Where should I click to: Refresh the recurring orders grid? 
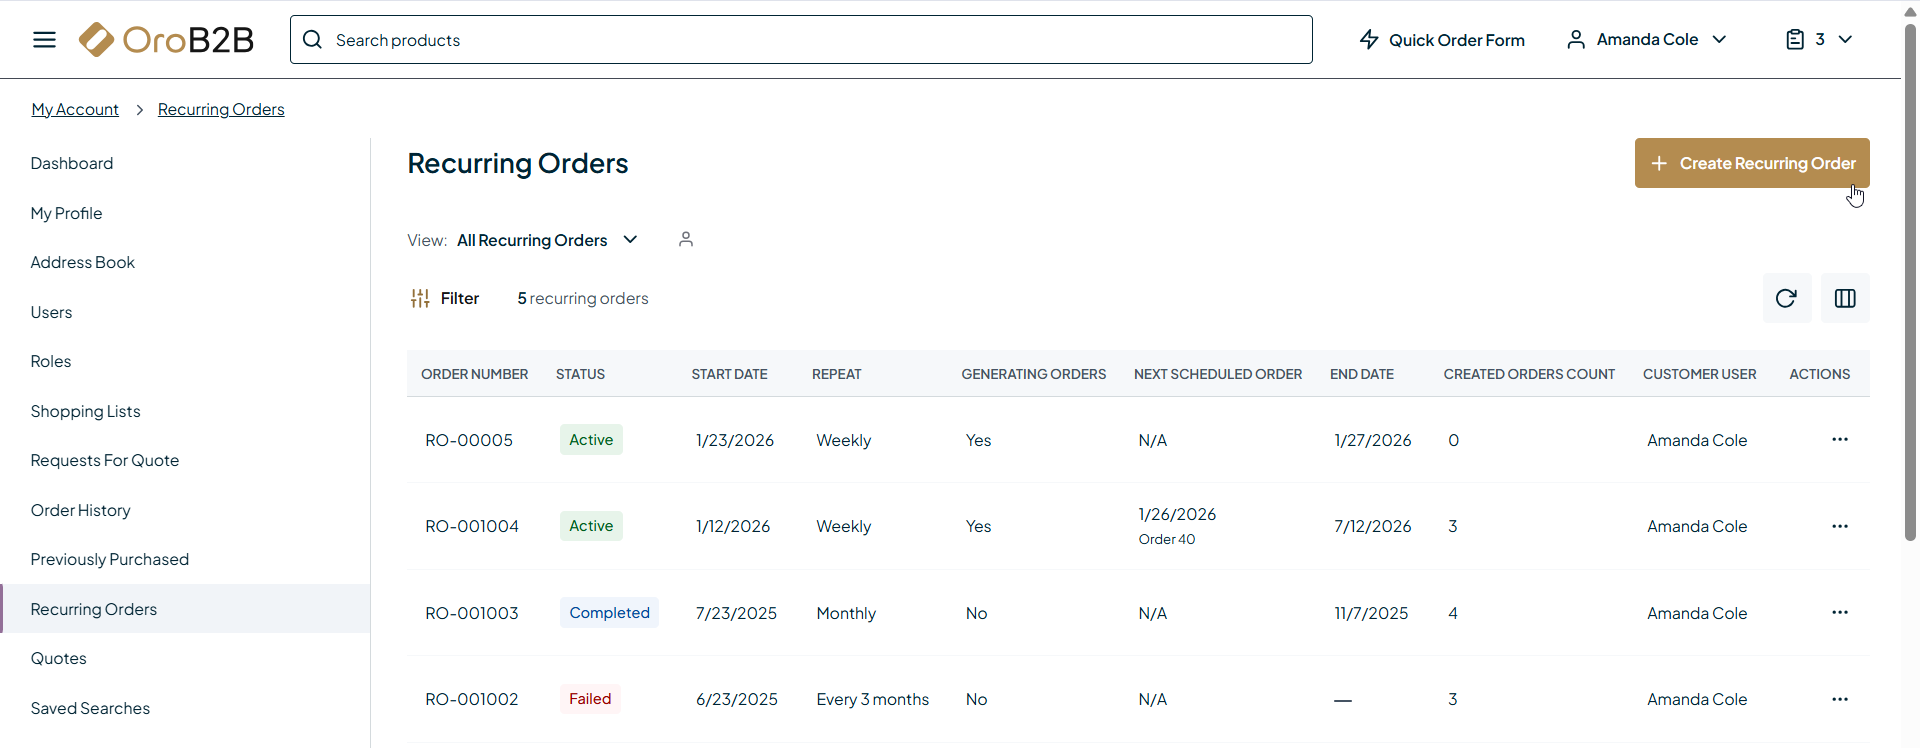[1786, 298]
